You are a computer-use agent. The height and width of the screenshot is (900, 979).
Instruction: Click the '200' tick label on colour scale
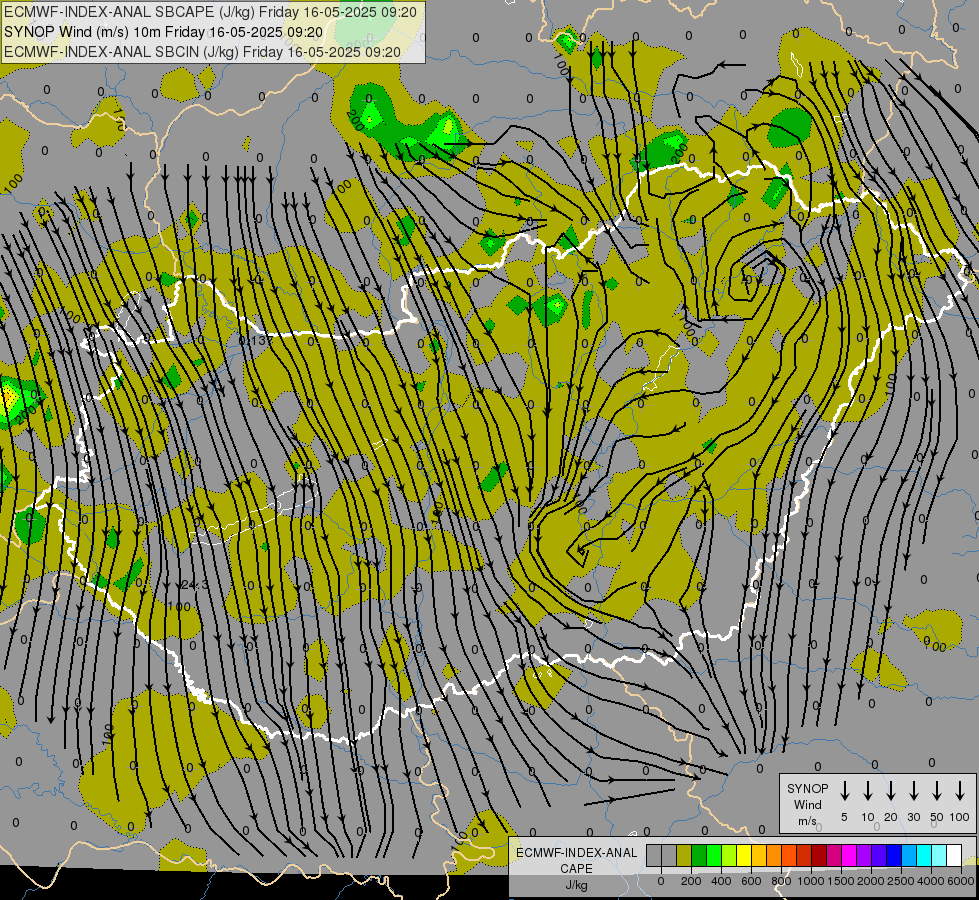point(691,881)
